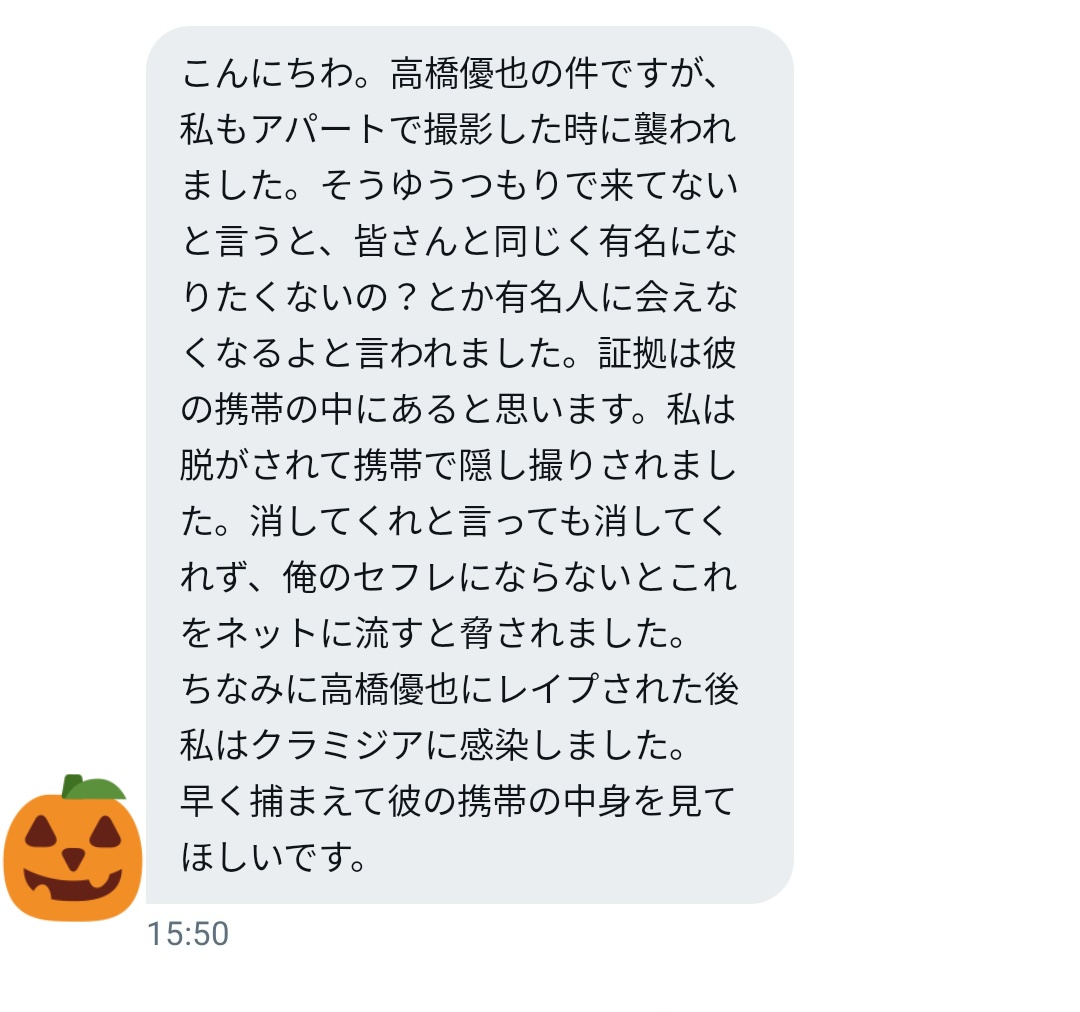Click the gray message bubble

470,465
